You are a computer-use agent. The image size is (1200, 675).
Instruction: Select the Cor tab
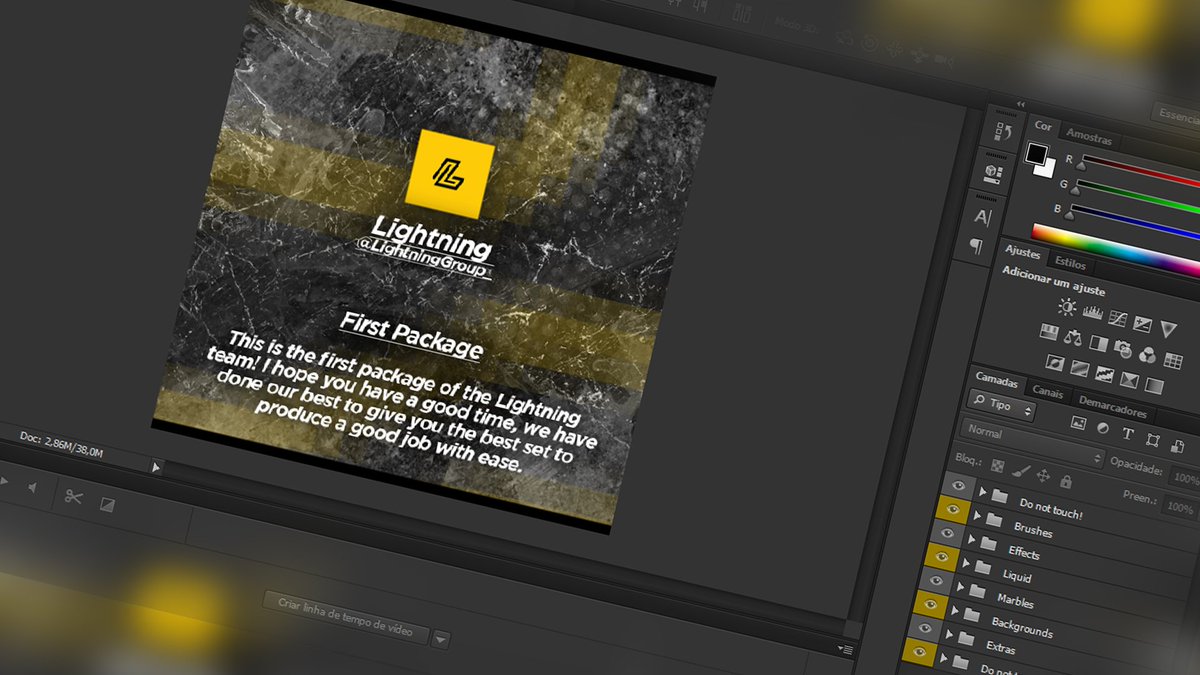click(x=1043, y=126)
